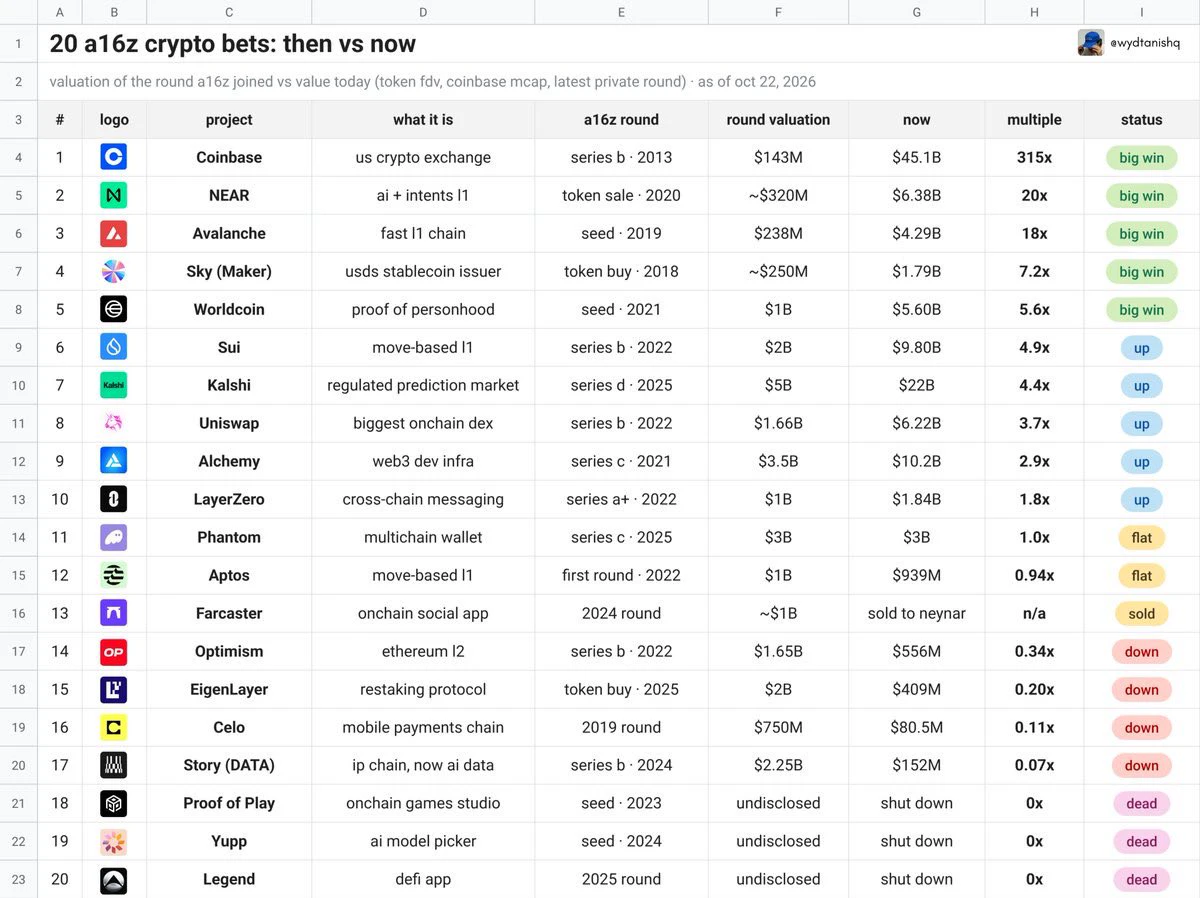Click the Worldcoin logo icon
Viewport: 1200px width, 898px height.
point(114,309)
